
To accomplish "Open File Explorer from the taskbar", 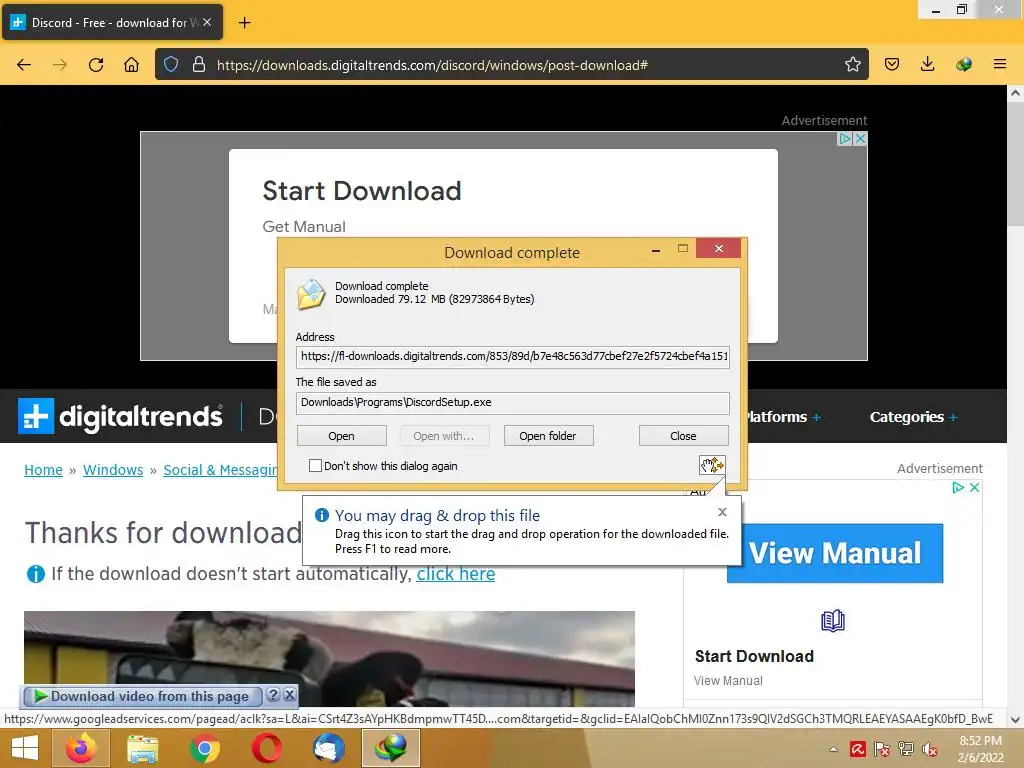I will tap(142, 748).
